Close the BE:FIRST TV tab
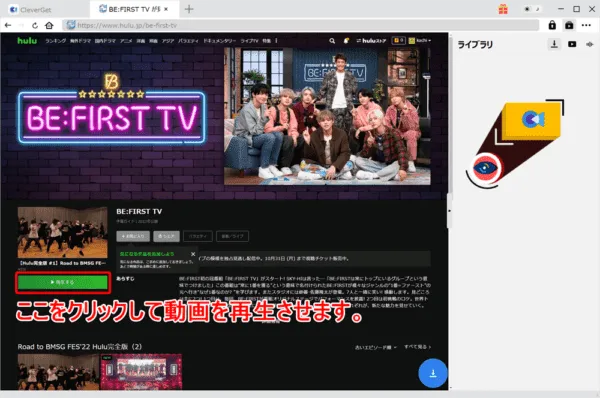Image resolution: width=600 pixels, height=398 pixels. 166,9
